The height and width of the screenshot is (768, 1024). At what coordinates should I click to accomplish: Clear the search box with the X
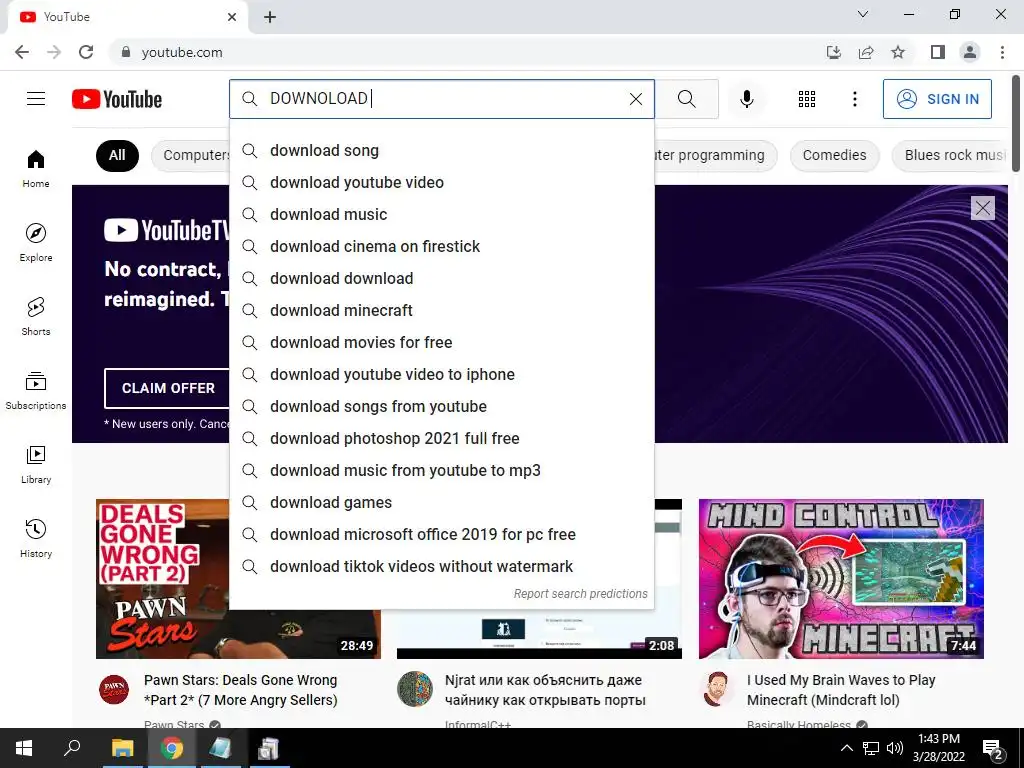point(635,99)
